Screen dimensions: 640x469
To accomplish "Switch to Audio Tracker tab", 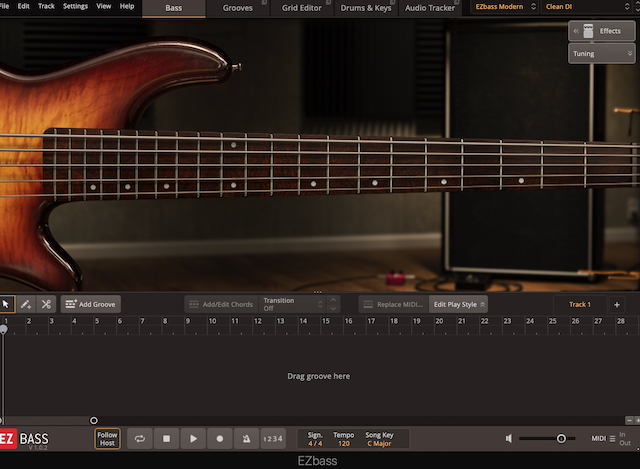I will pos(430,8).
